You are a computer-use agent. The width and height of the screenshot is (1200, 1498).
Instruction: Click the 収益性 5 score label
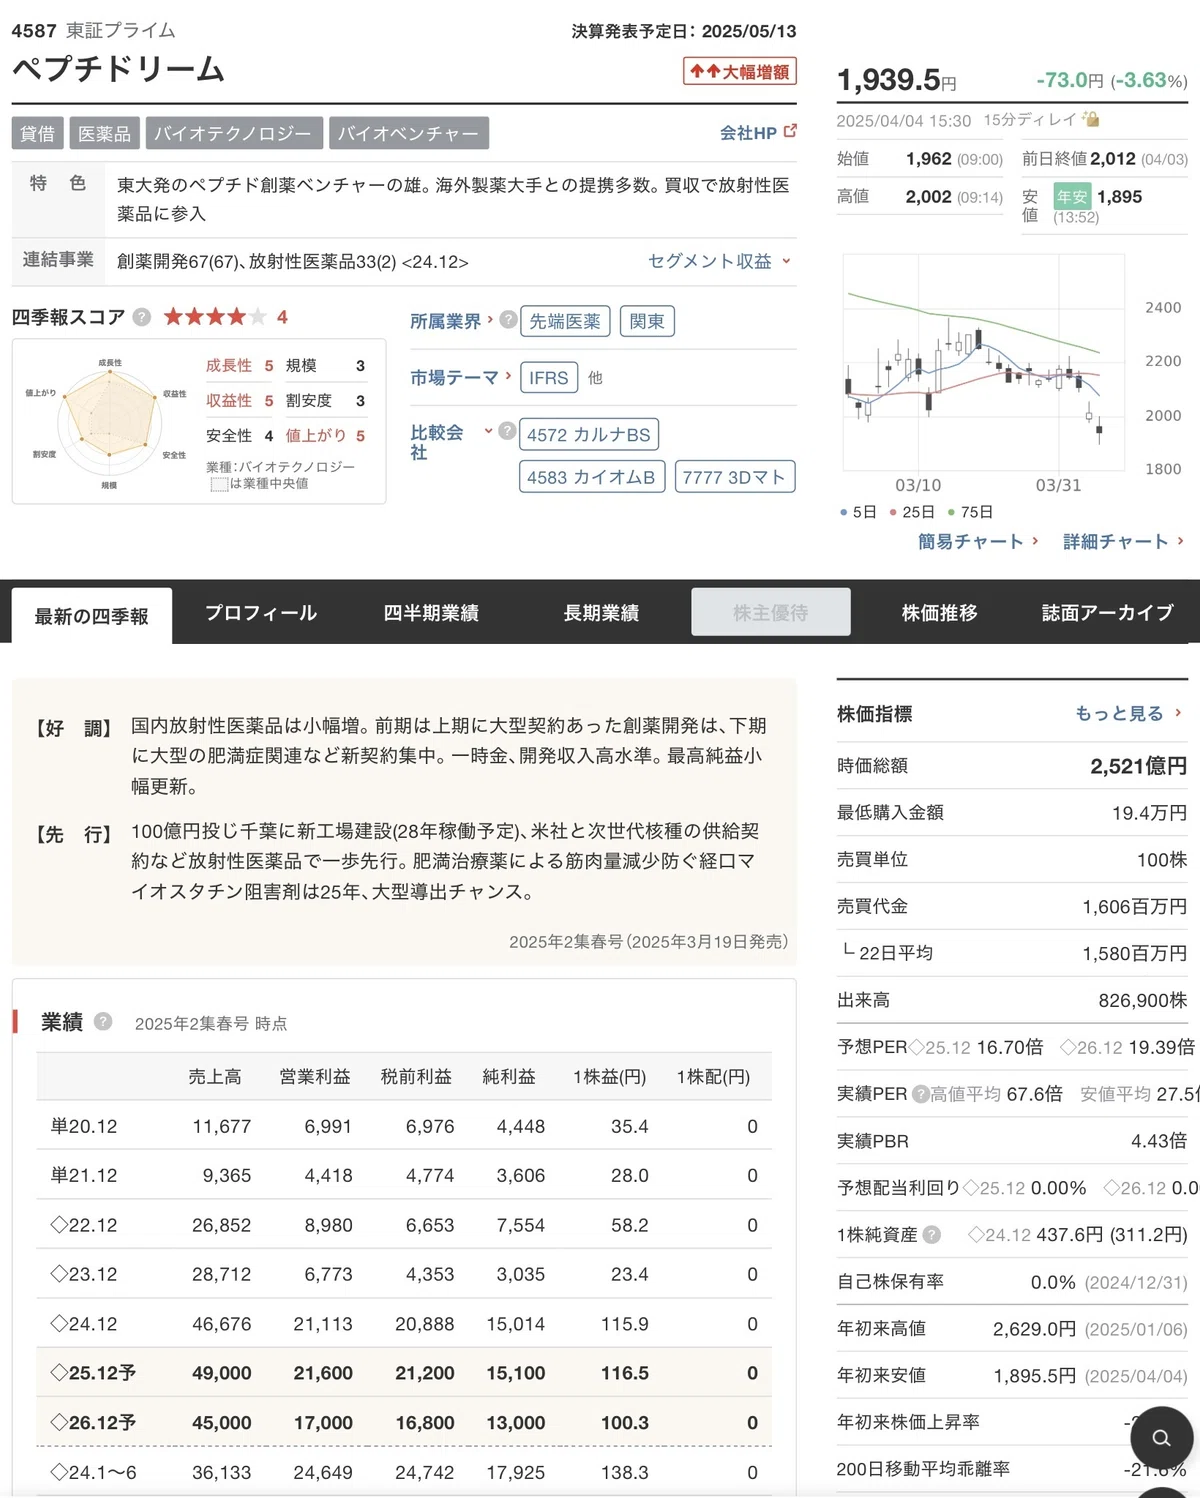click(239, 400)
